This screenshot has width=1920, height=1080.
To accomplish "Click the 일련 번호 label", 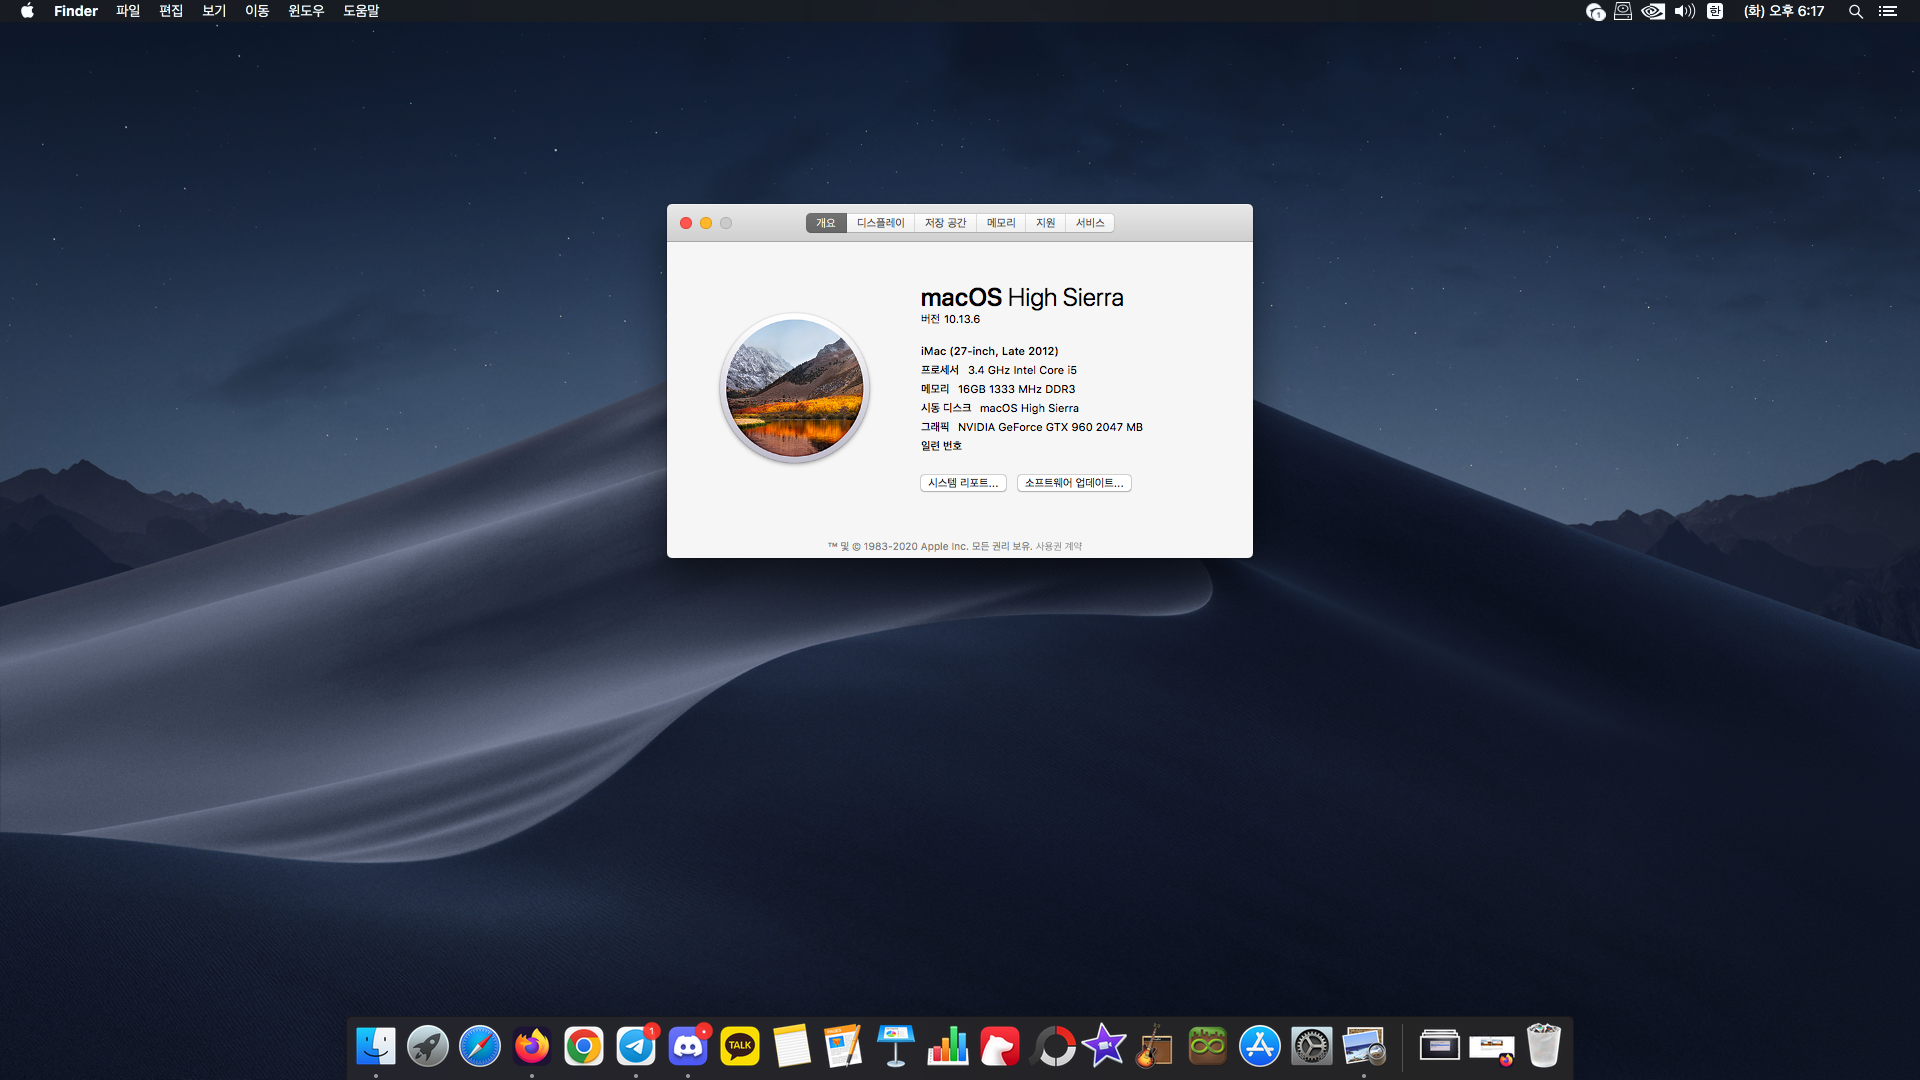I will pos(941,446).
